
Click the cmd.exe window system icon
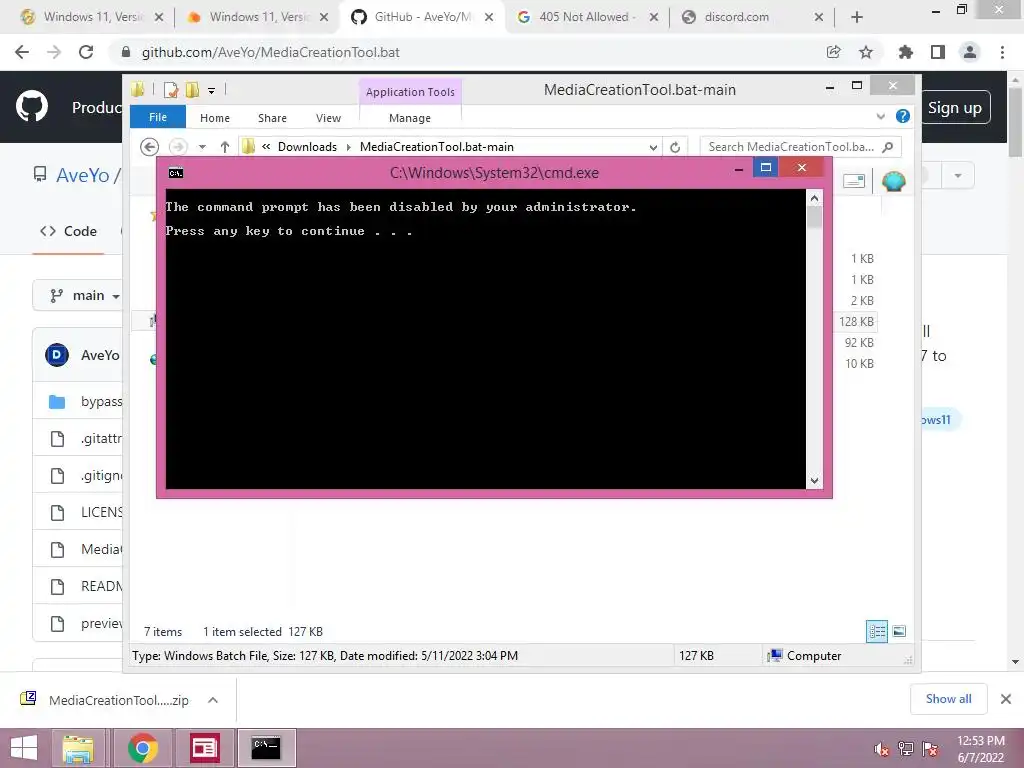pyautogui.click(x=176, y=173)
